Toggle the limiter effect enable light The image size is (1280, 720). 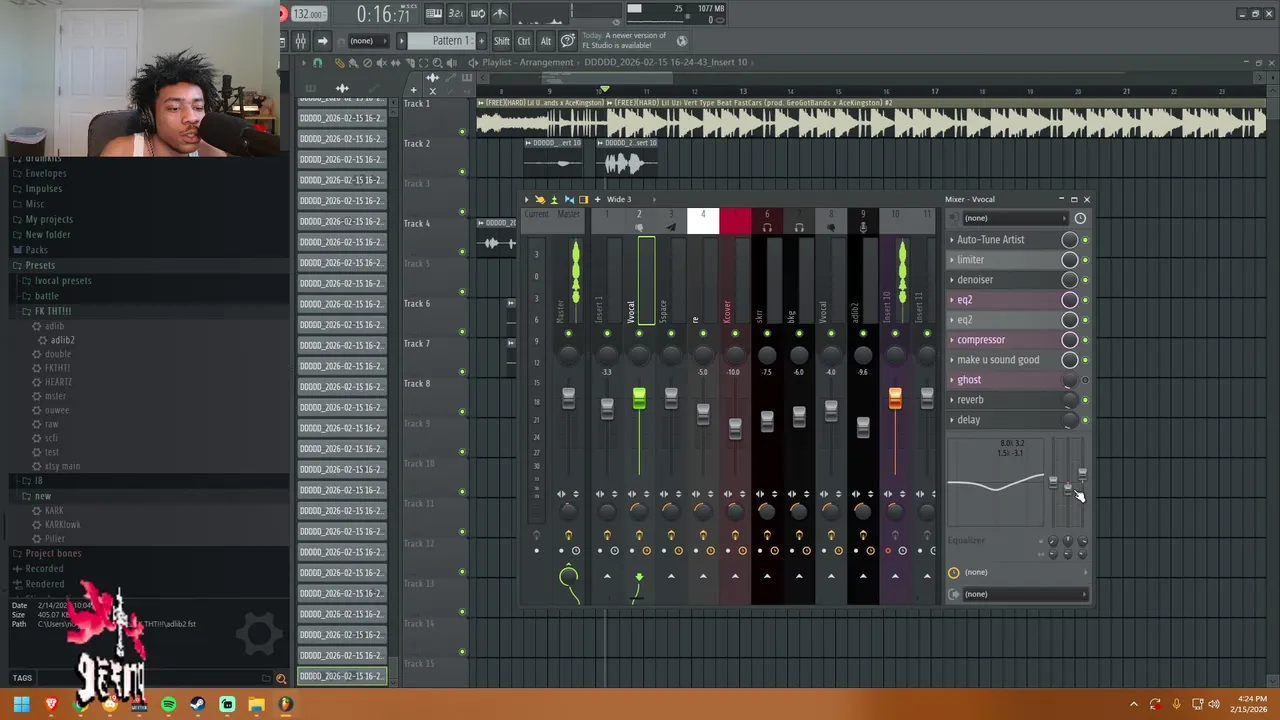point(1085,260)
